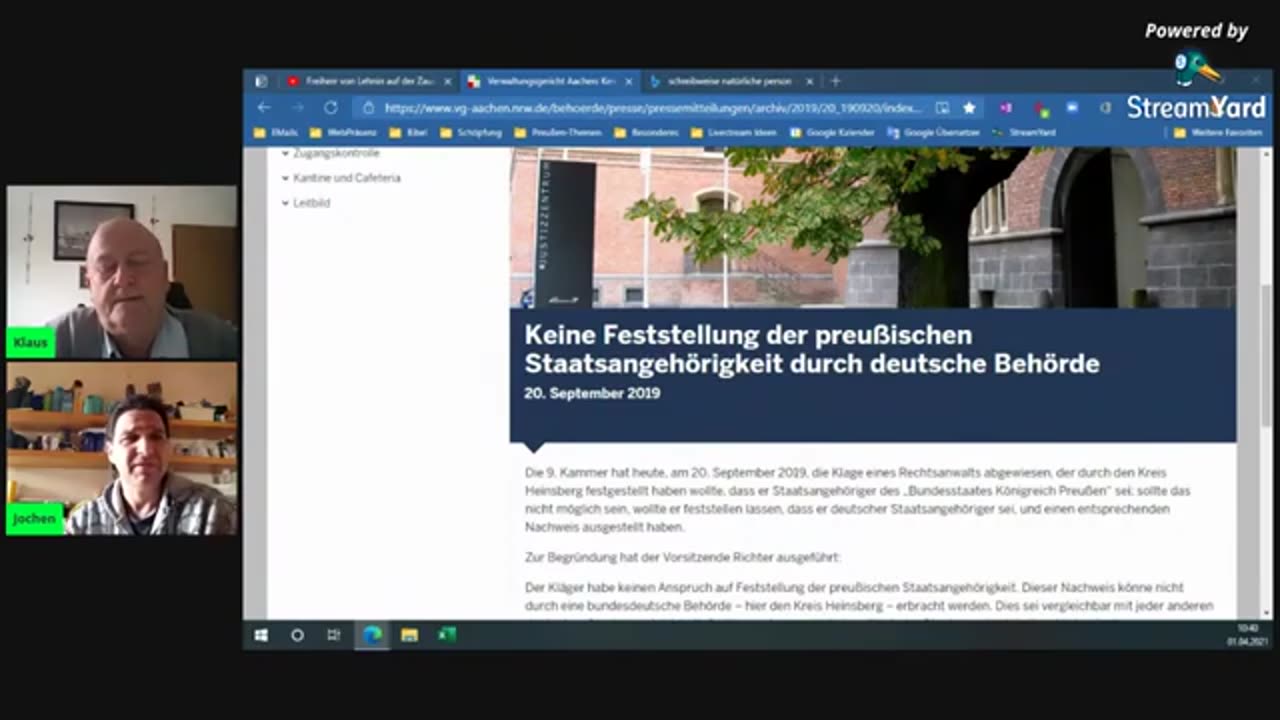Click the Justizzentrum header image

(873, 227)
